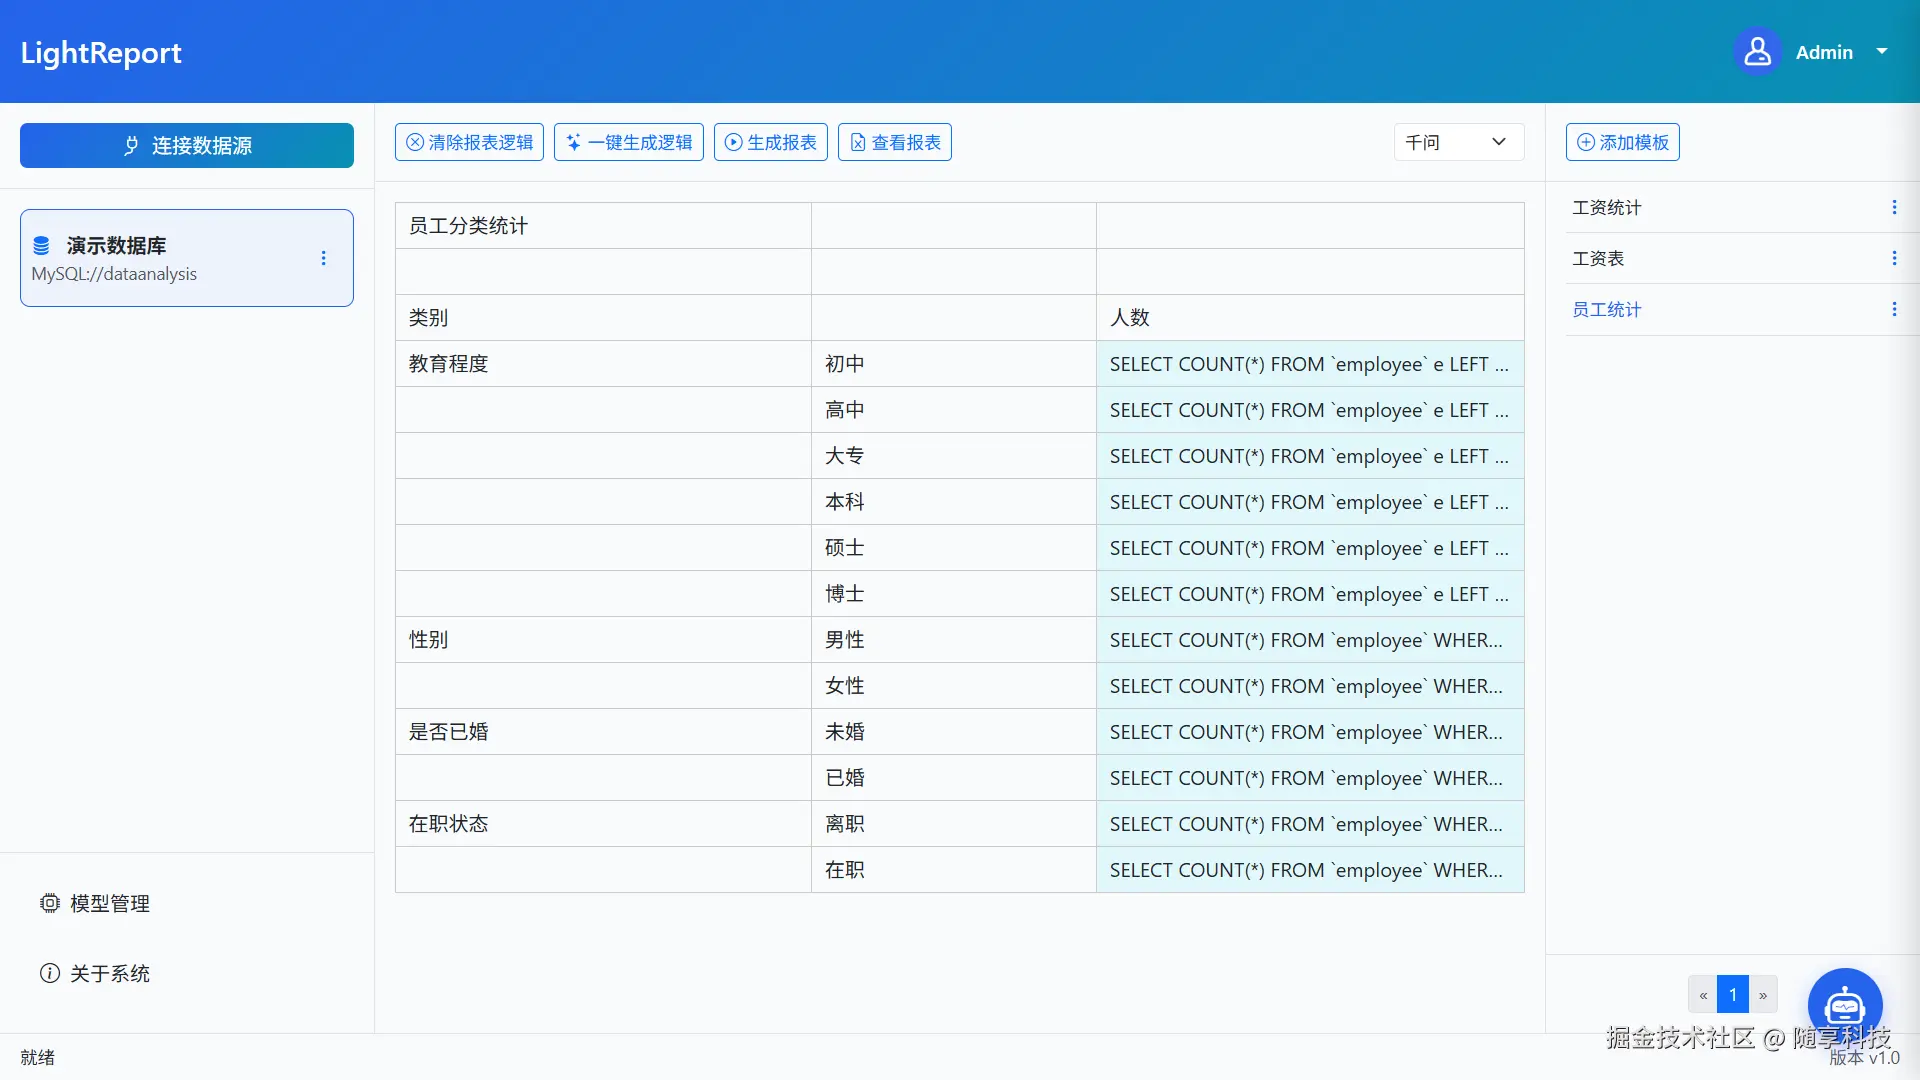Click 一键生成逻辑 button

click(x=629, y=142)
